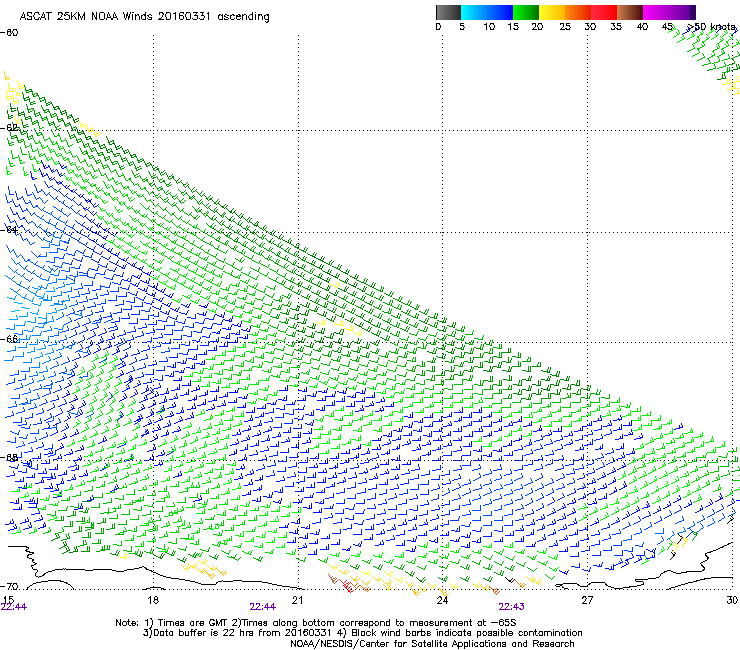Click the purple 45–50 knots legend swatch
Screen dimensions: 740x650
point(682,12)
